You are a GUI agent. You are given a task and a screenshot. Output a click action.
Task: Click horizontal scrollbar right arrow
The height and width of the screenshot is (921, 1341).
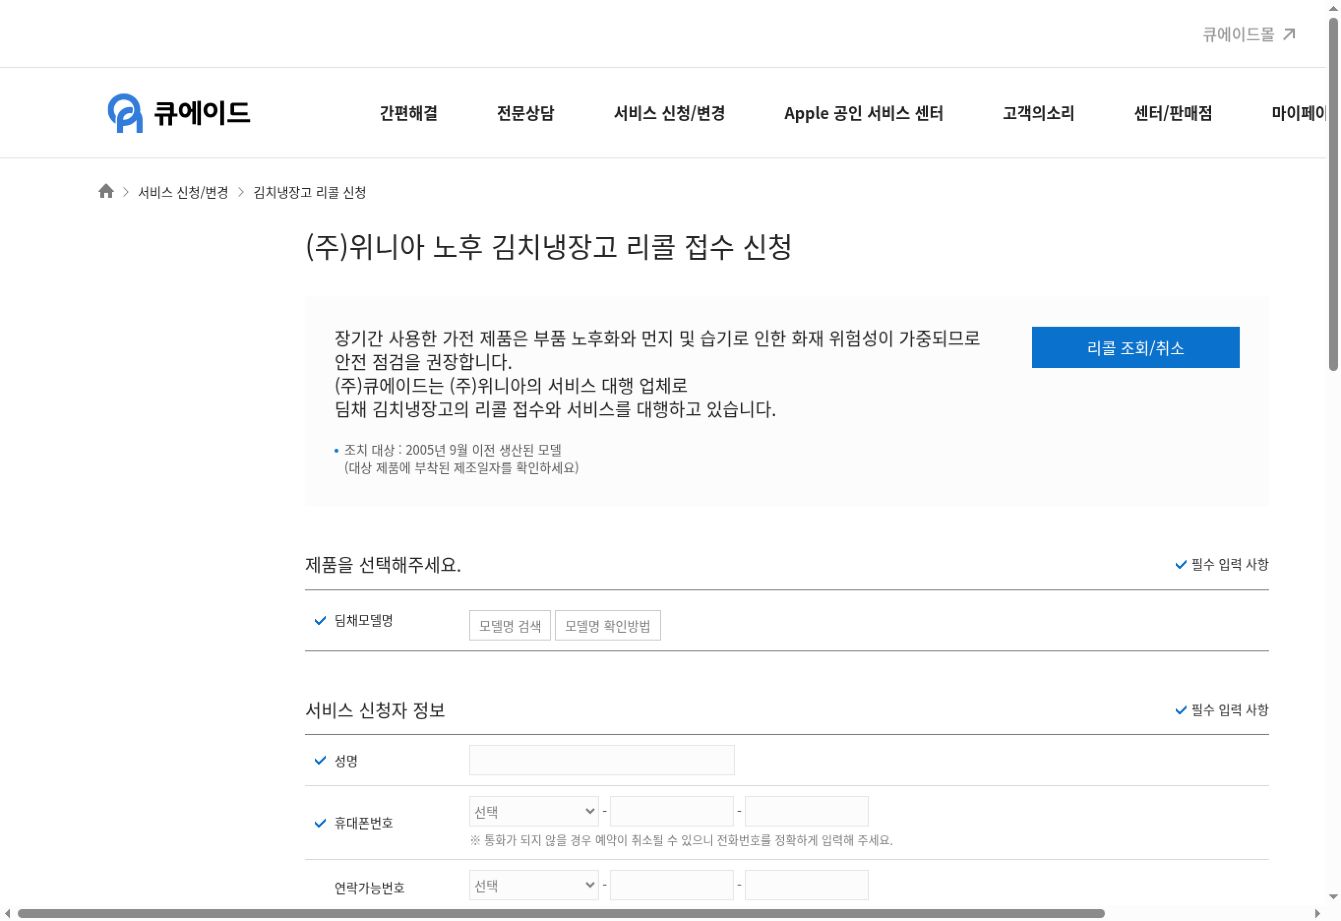pos(1319,913)
